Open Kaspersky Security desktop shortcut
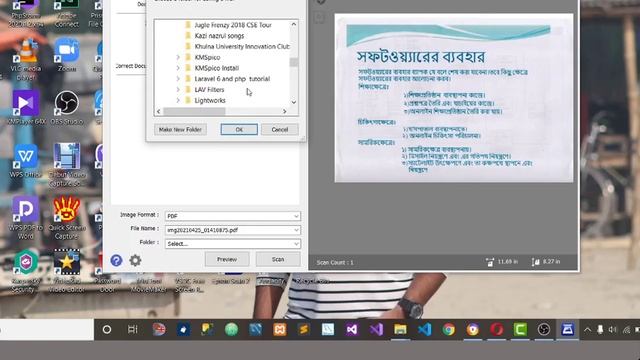The height and width of the screenshot is (360, 640). [25, 271]
